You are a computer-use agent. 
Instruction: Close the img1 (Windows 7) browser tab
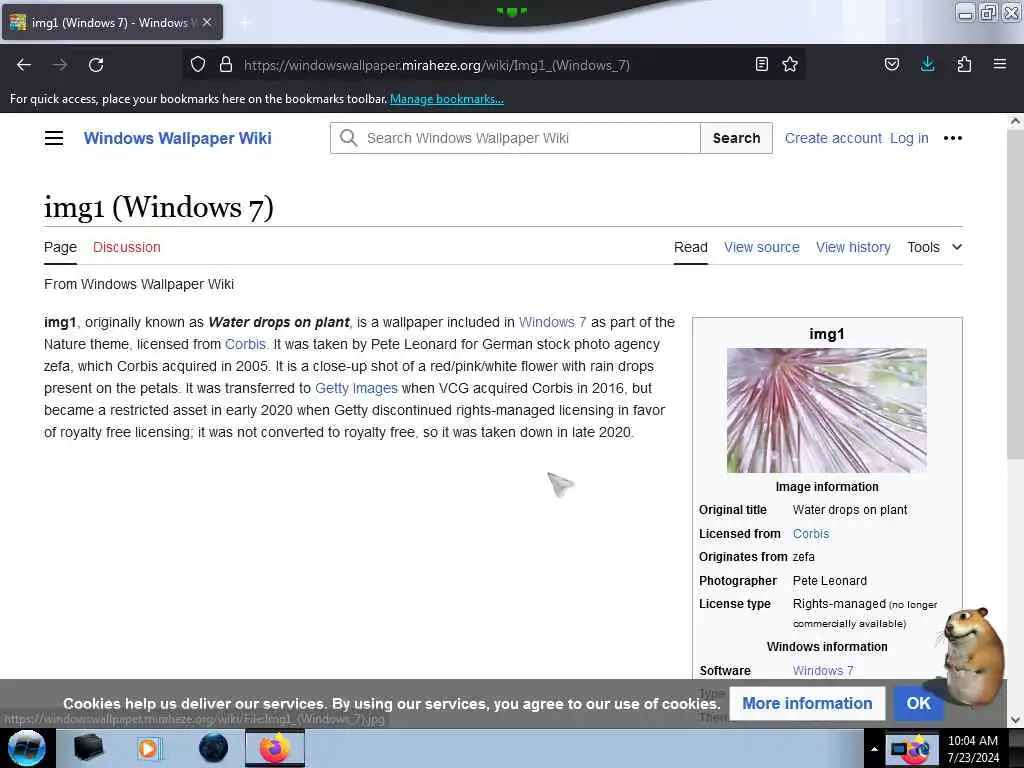coord(207,22)
